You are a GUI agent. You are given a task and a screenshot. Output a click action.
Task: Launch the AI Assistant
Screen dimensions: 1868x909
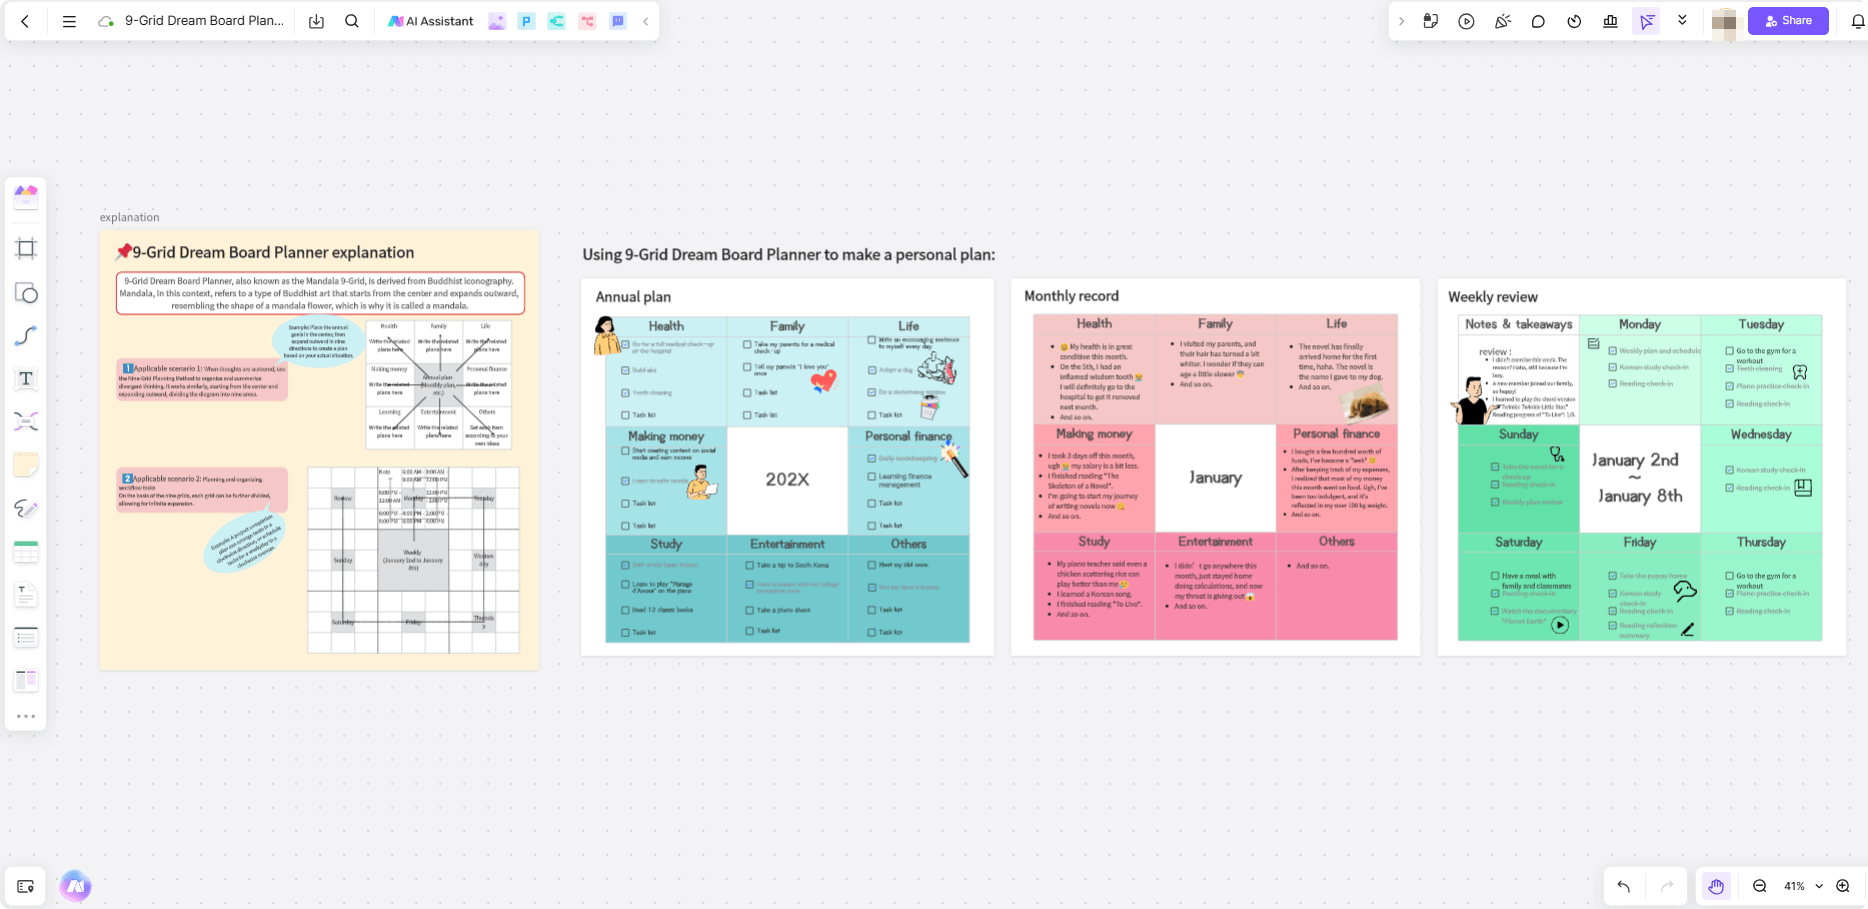pos(430,20)
